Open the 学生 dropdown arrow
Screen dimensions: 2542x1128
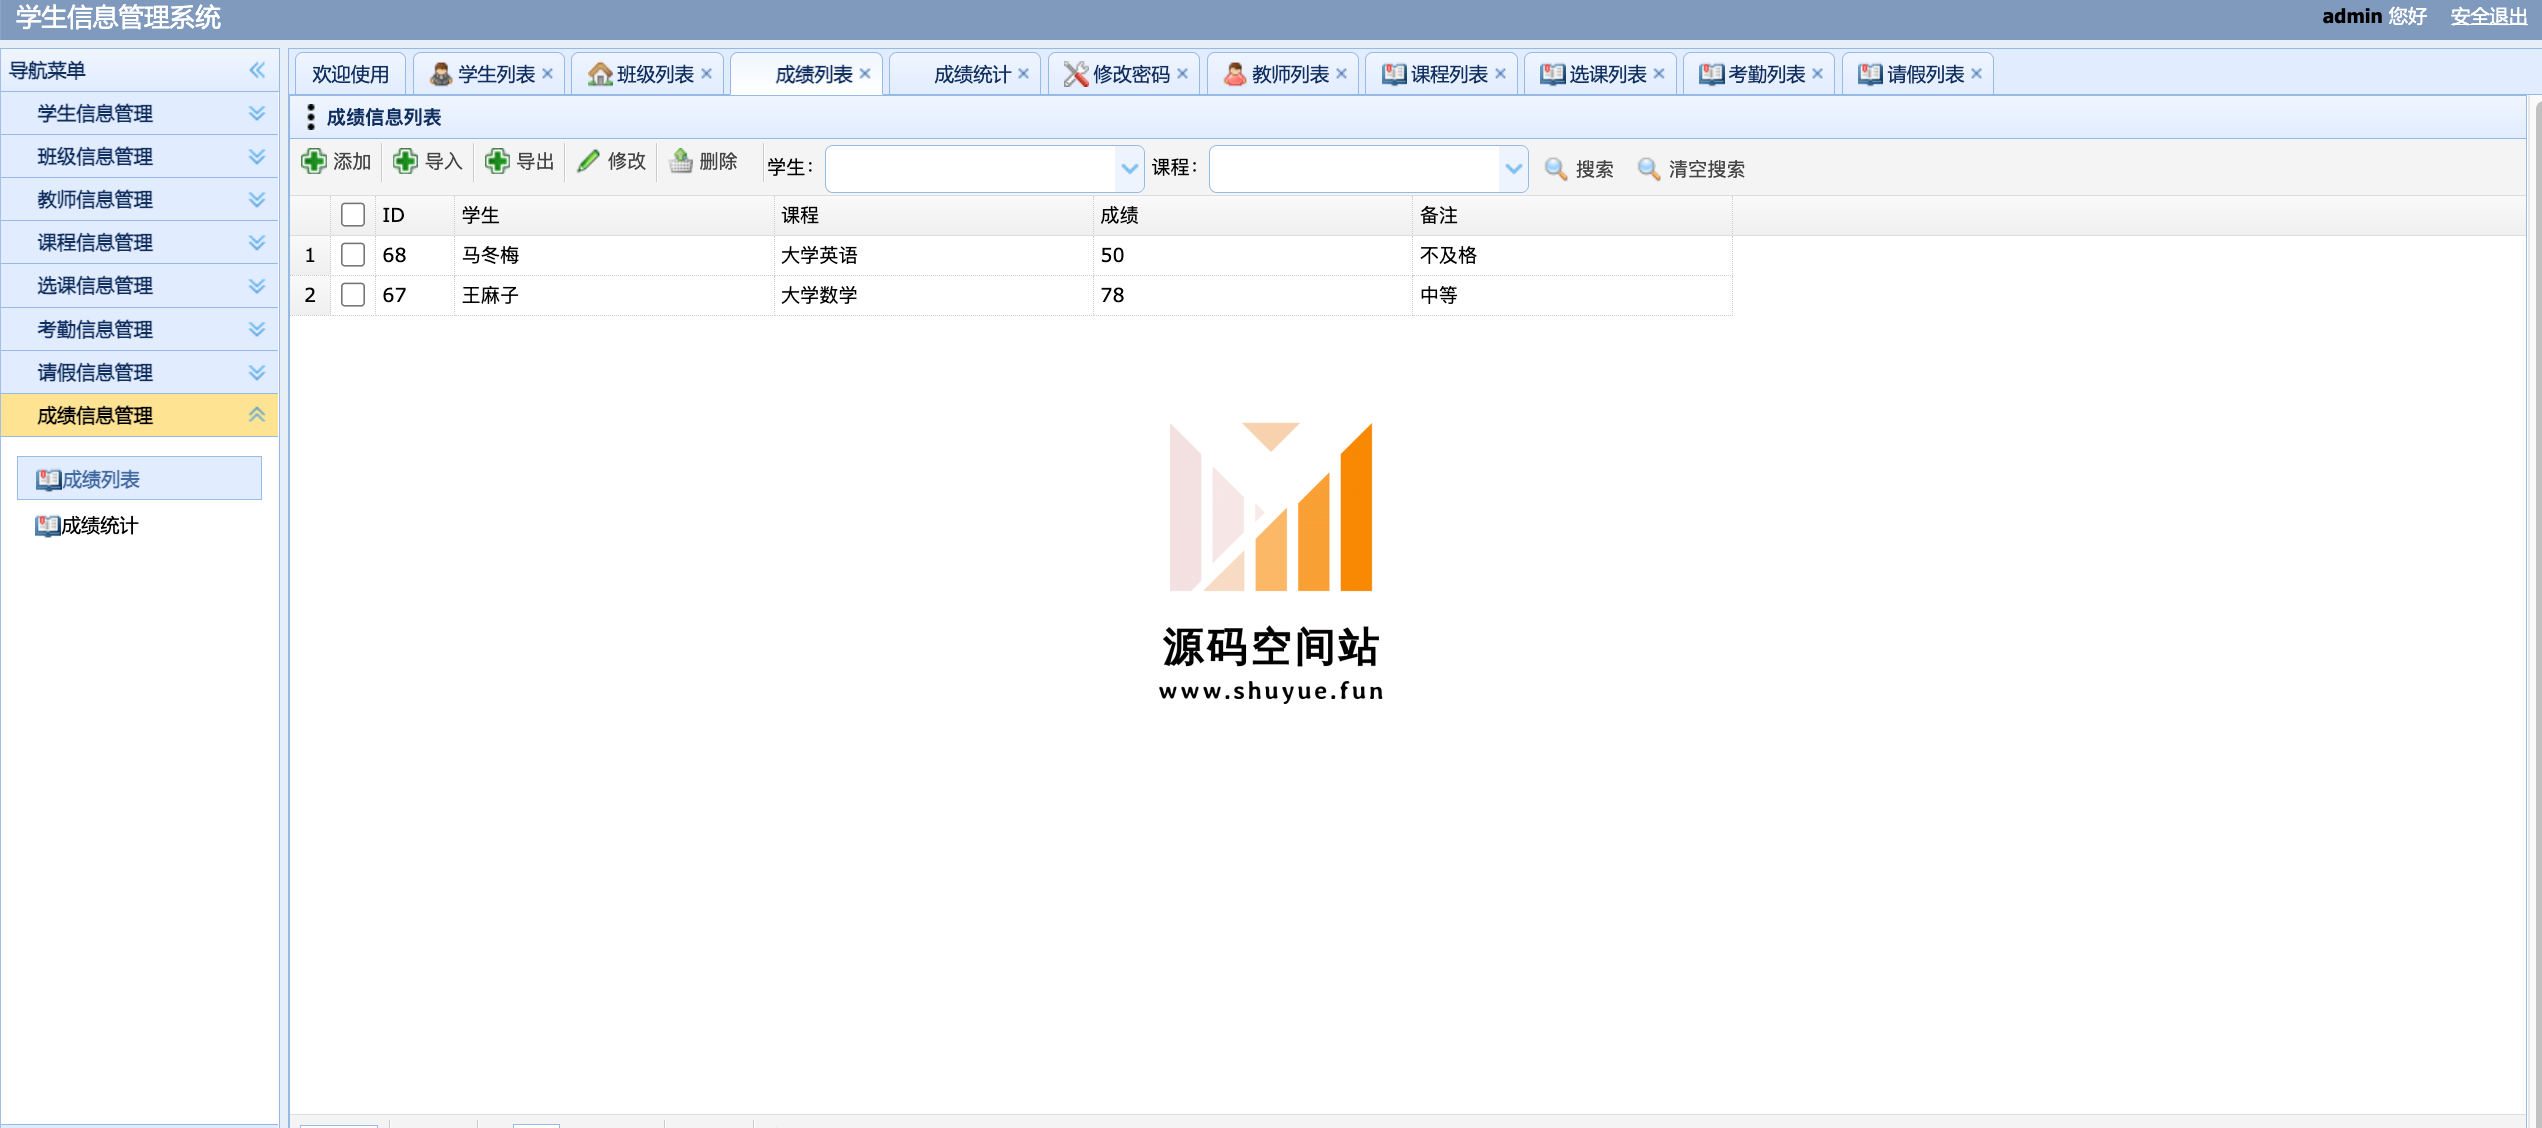click(x=1129, y=169)
